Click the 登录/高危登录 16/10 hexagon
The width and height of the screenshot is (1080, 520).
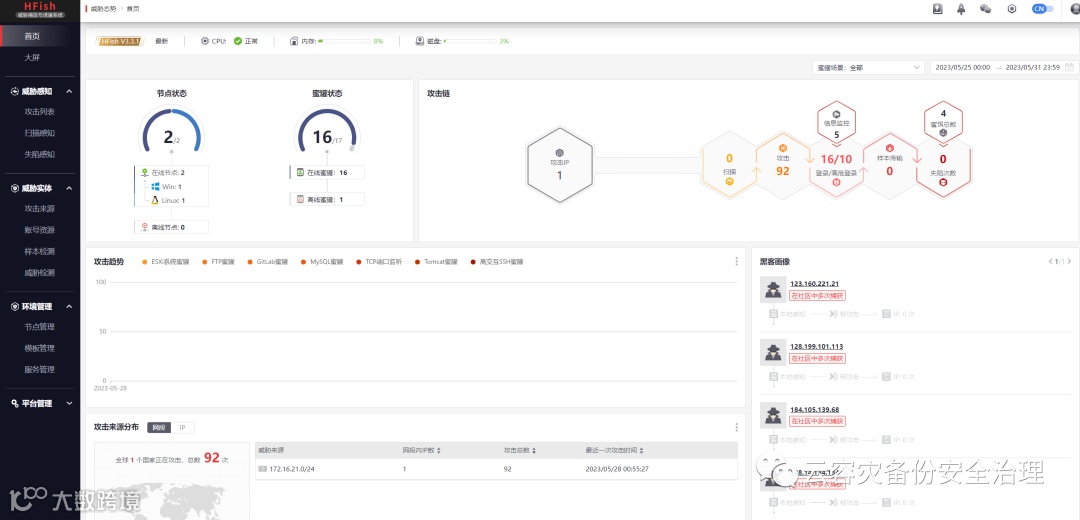point(836,166)
